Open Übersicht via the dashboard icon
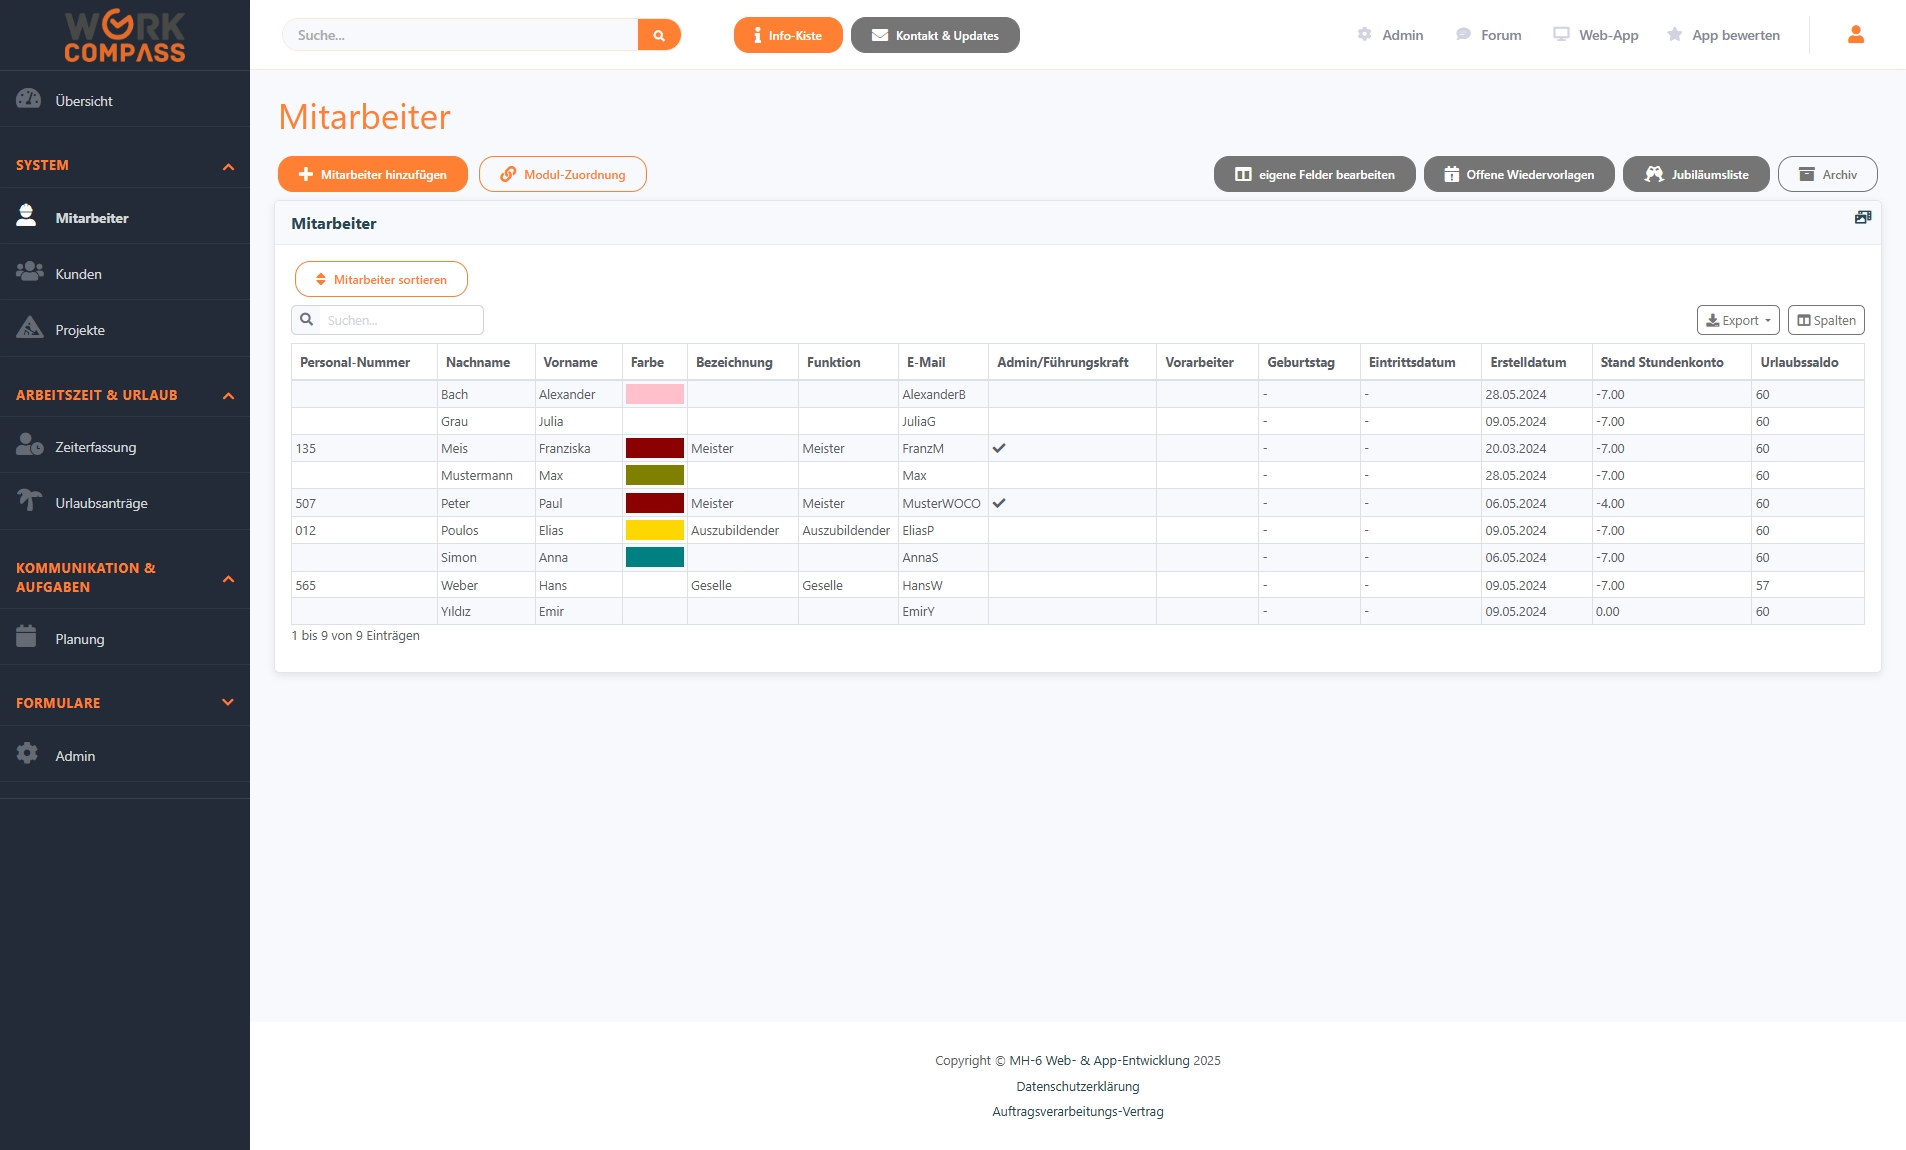1906x1150 pixels. coord(28,99)
